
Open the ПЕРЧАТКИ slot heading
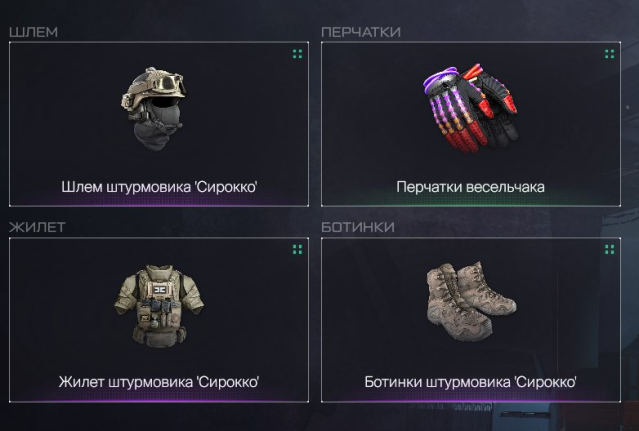click(x=361, y=32)
